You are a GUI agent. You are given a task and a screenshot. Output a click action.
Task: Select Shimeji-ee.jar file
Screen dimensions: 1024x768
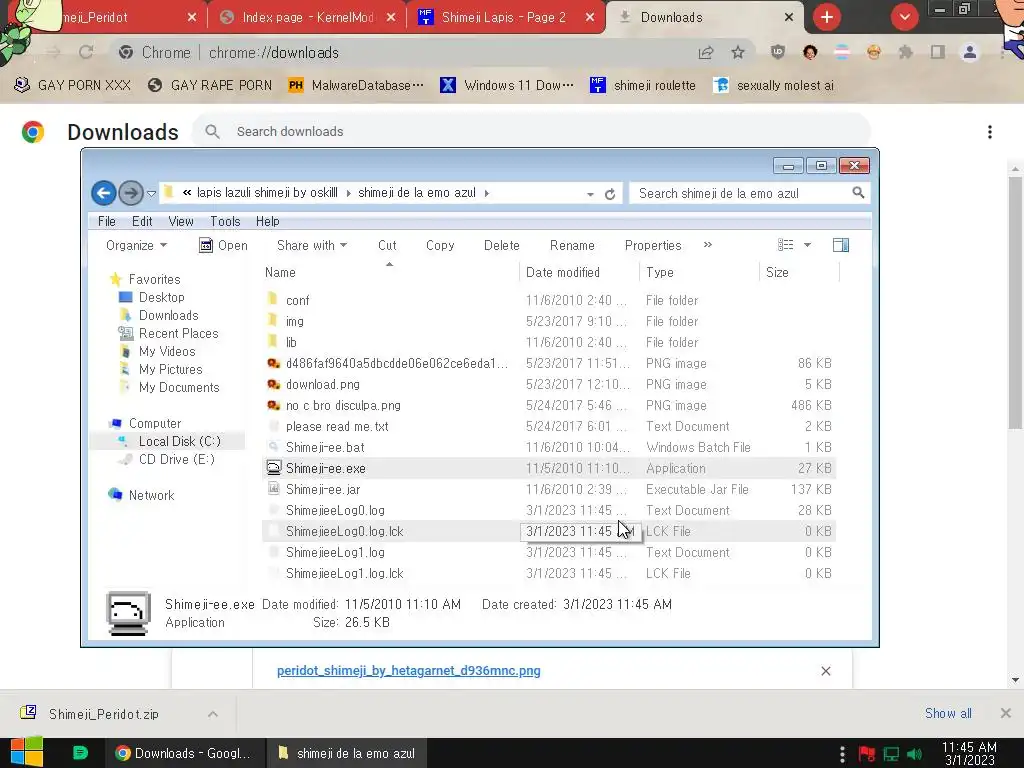549,489
